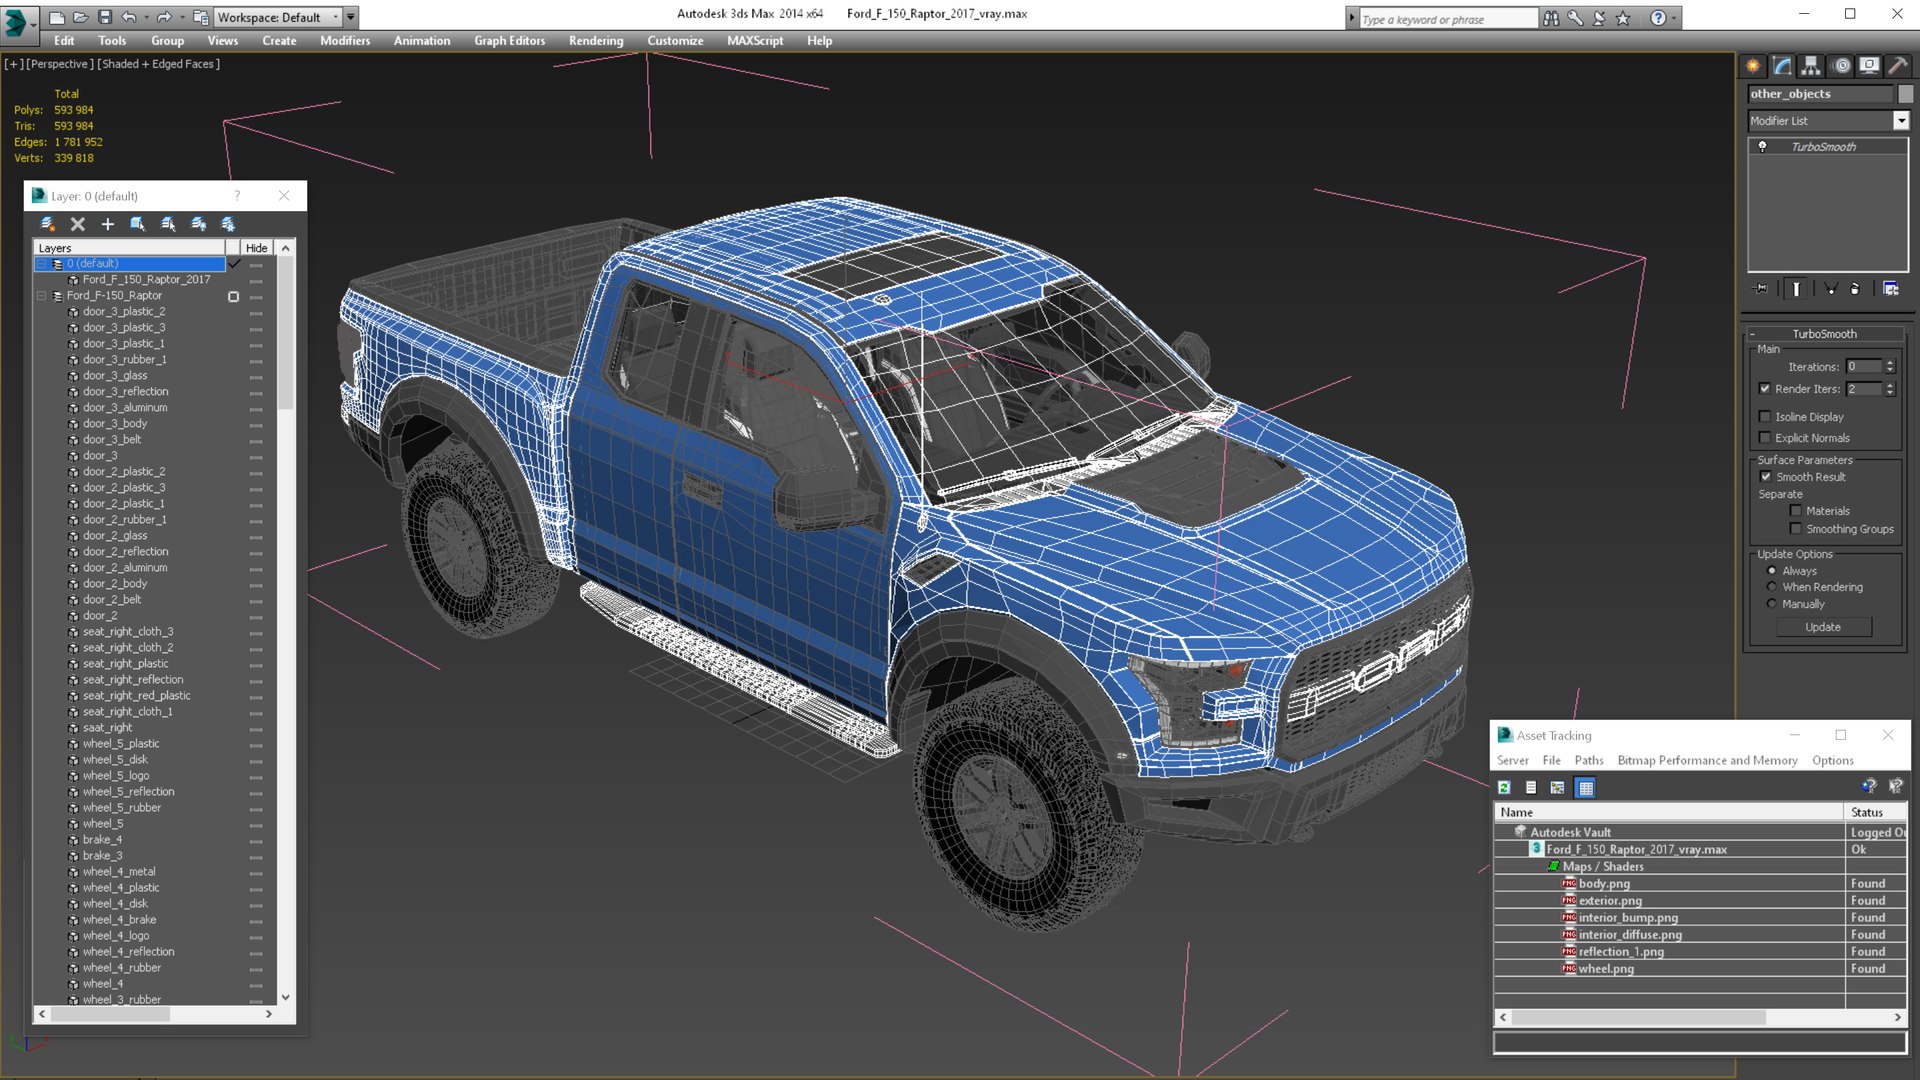
Task: Click Status Log icon in the Asset Tracking window
Action: coord(1531,788)
